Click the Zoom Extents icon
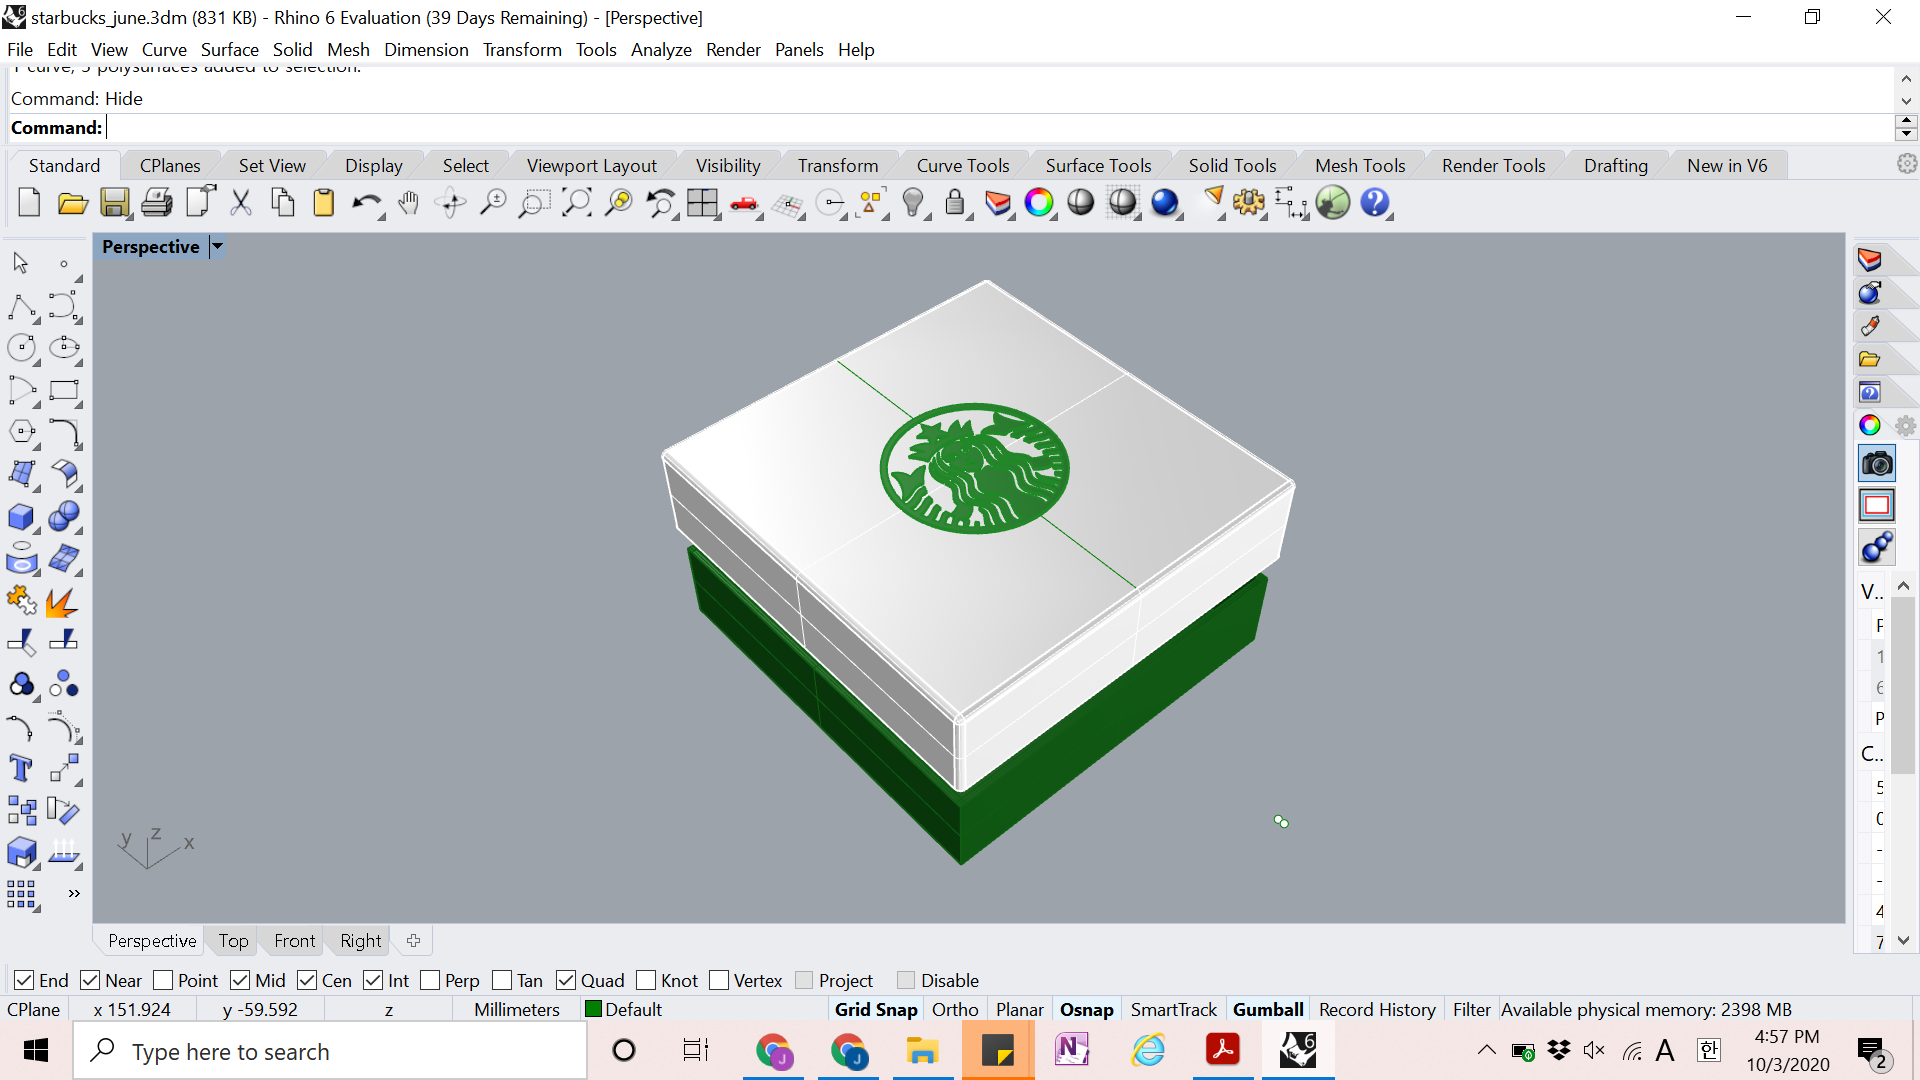The width and height of the screenshot is (1920, 1080). 576,203
